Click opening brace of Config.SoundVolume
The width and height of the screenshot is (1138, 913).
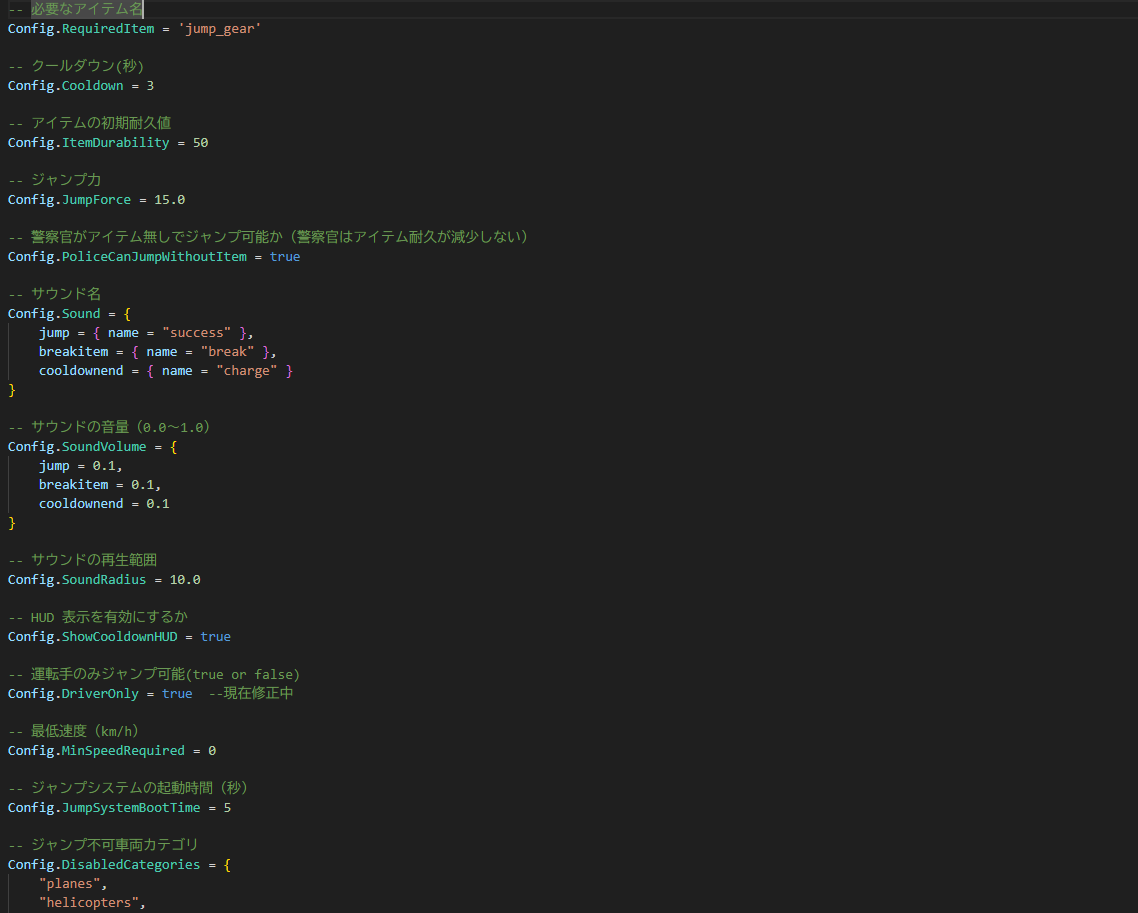(x=173, y=447)
